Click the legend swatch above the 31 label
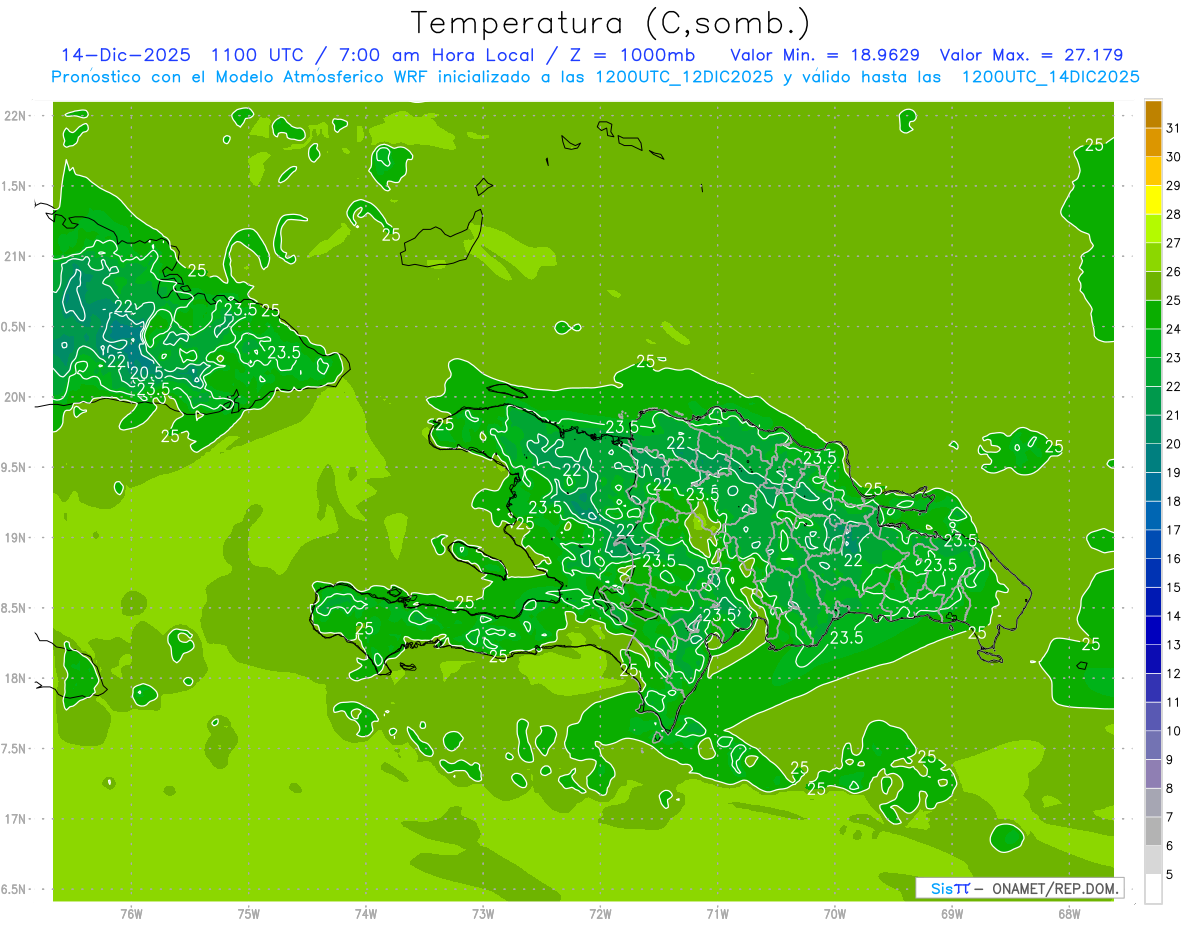Viewport: 1200px width, 927px height. coord(1153,114)
